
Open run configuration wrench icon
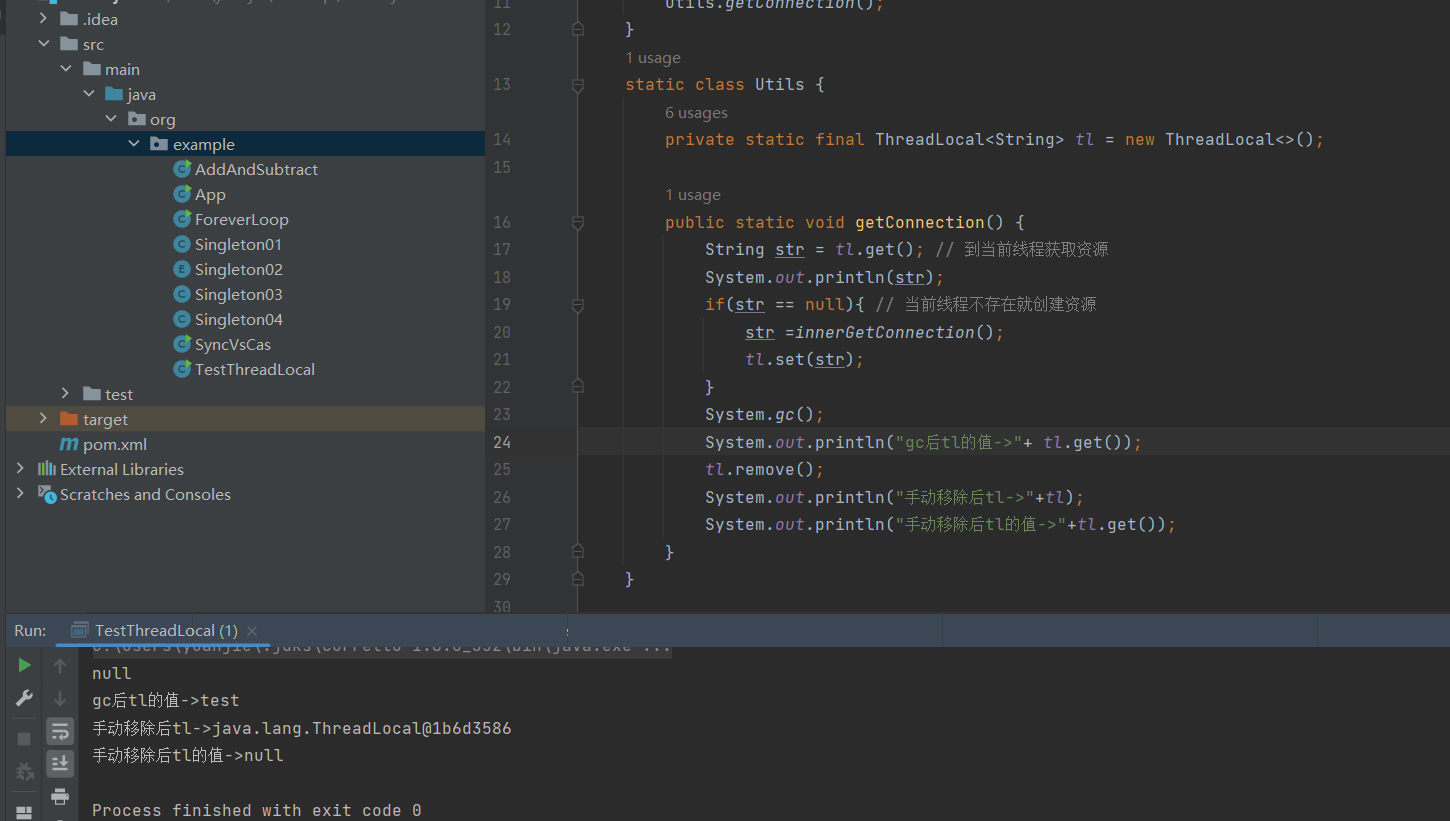pos(24,699)
